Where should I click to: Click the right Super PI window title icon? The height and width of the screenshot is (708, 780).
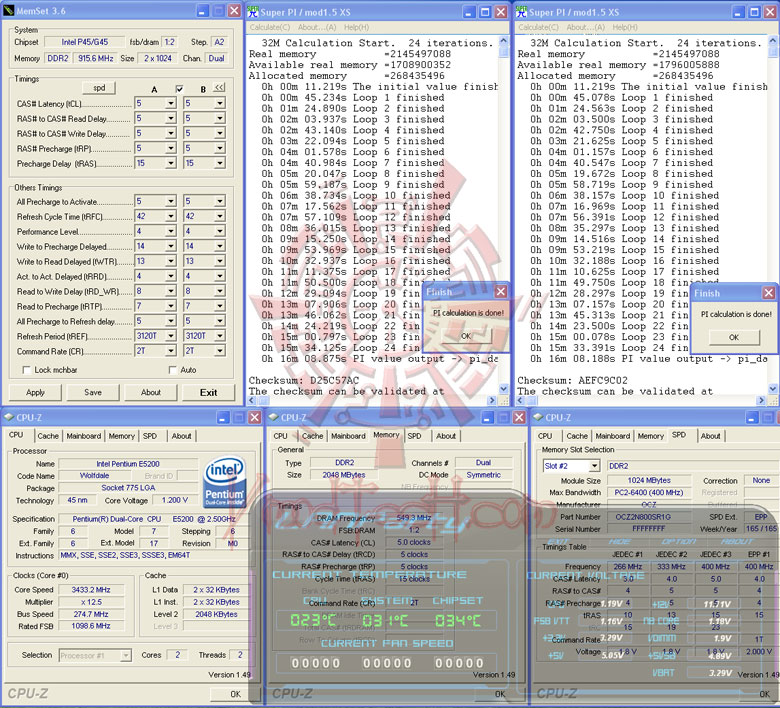pyautogui.click(x=522, y=11)
